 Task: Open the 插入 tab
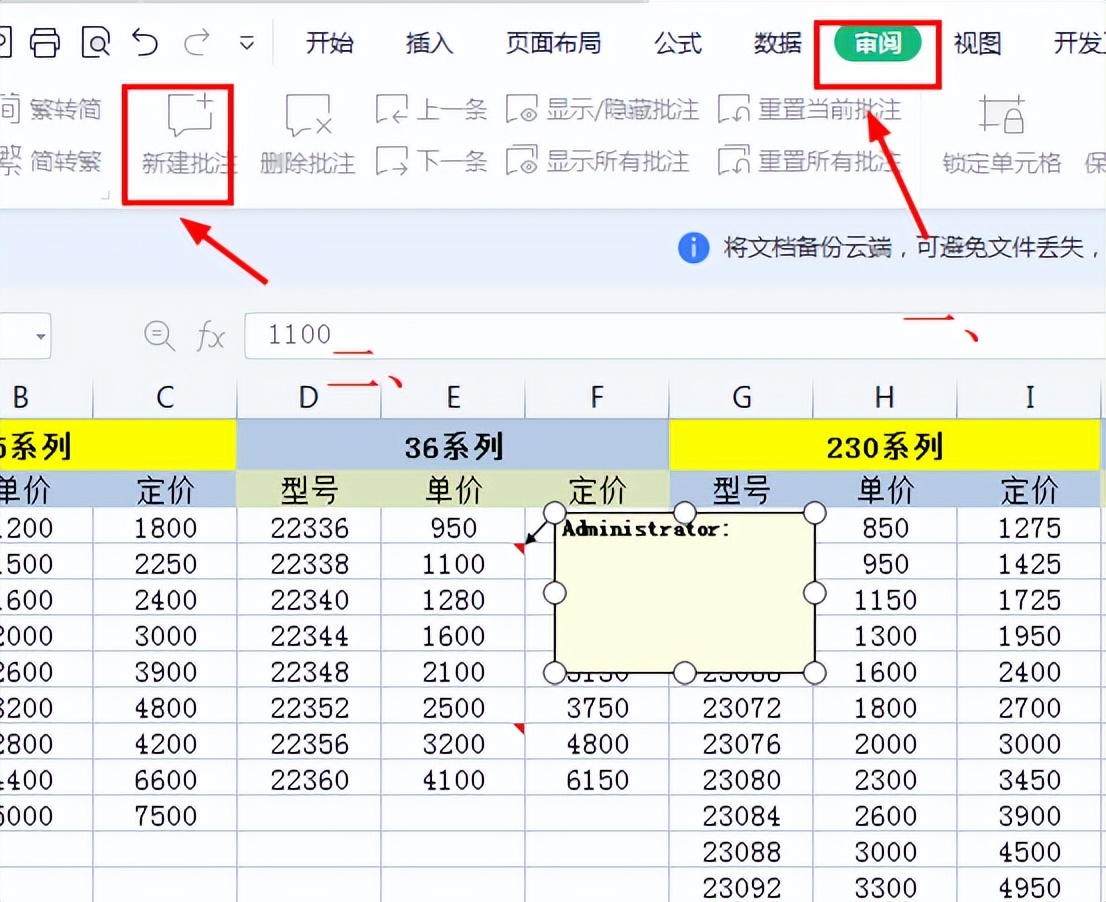click(x=429, y=43)
